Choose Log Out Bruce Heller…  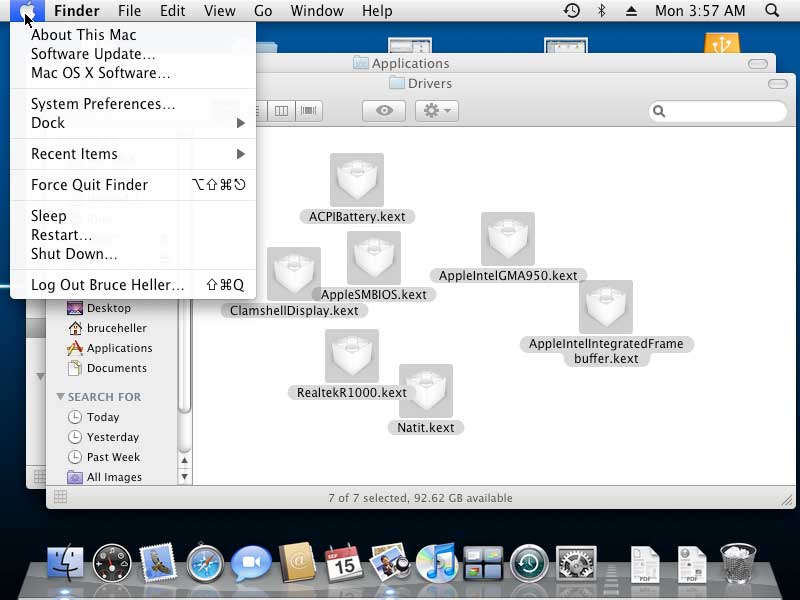tap(133, 285)
